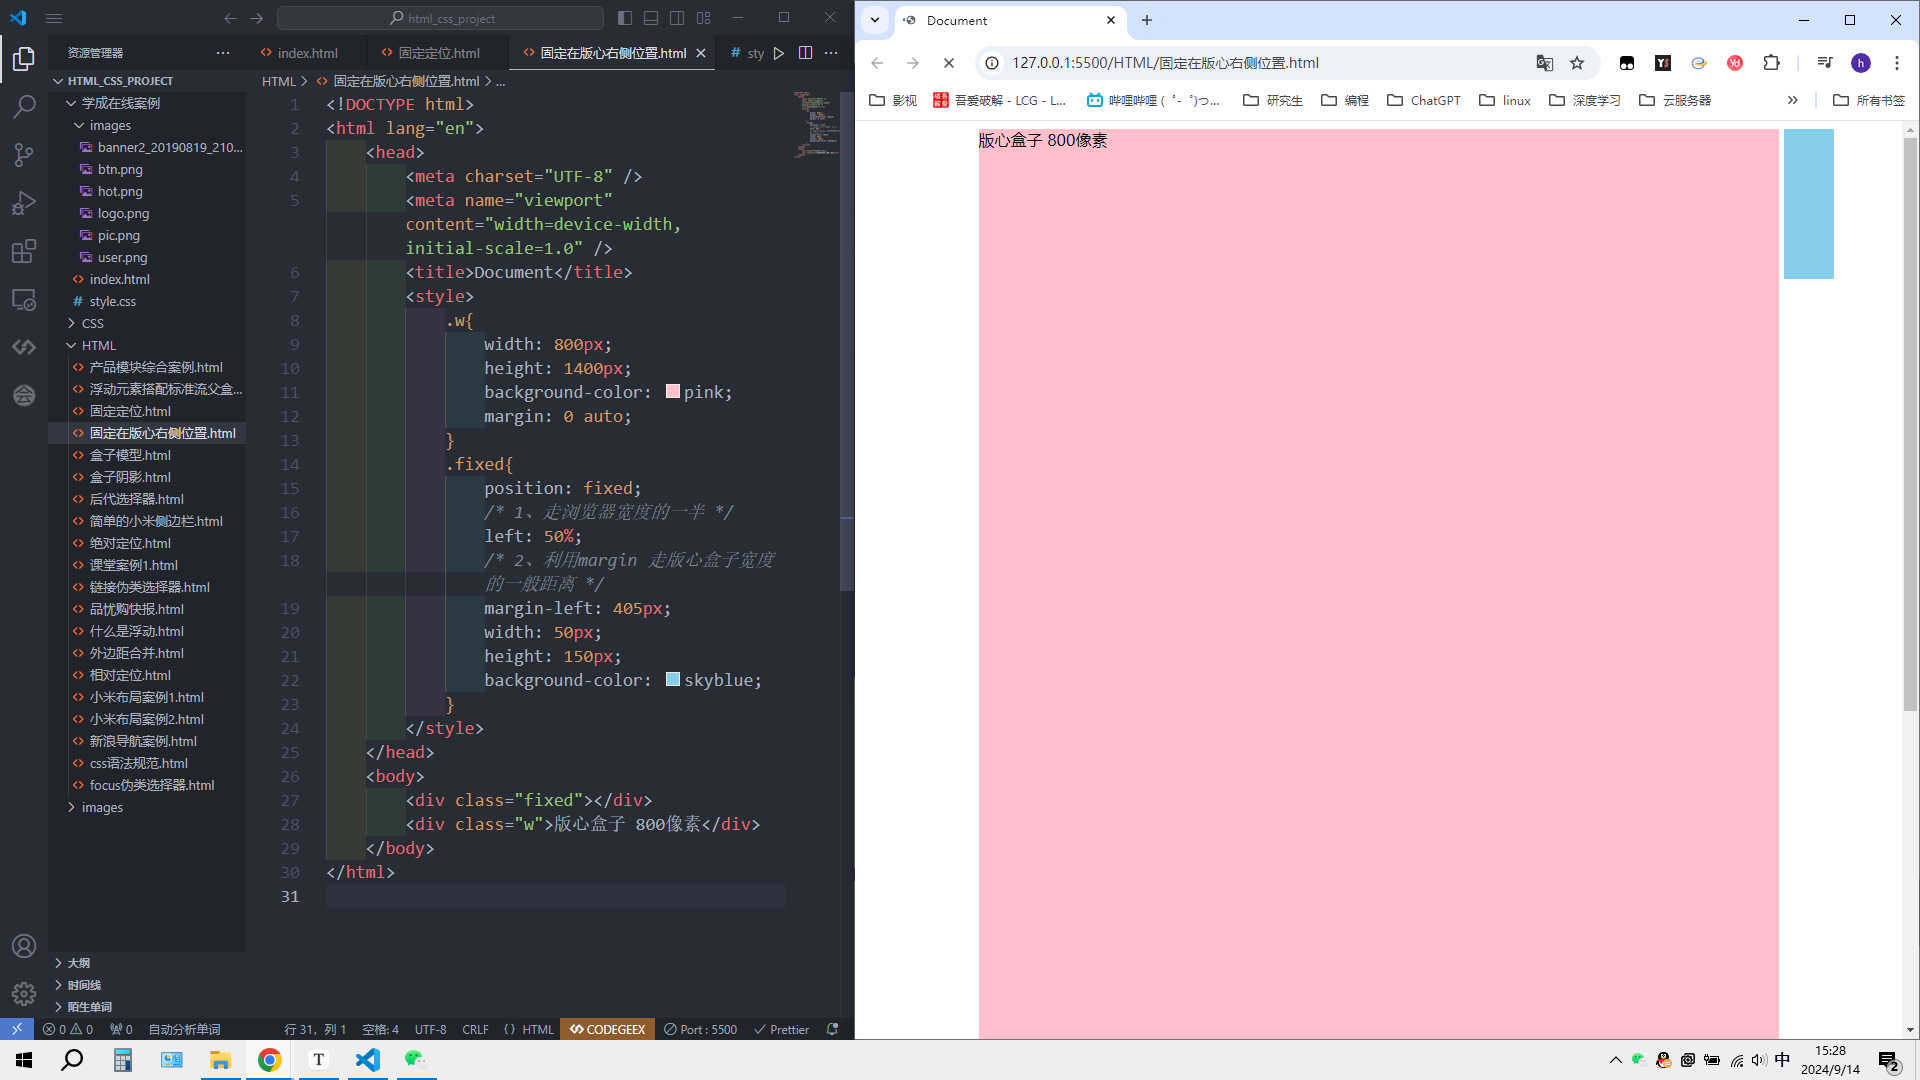Click the Split Editor Right icon
Image resolution: width=1920 pixels, height=1080 pixels.
coord(805,53)
